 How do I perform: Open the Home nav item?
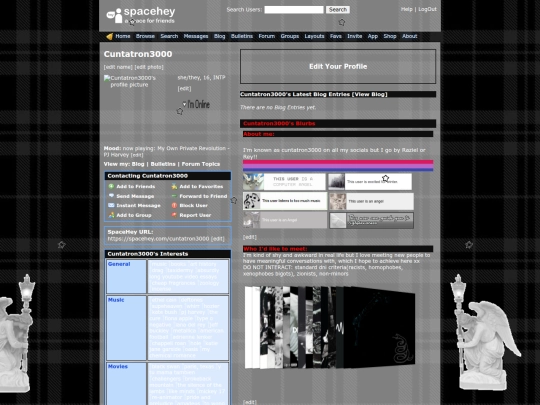(123, 36)
